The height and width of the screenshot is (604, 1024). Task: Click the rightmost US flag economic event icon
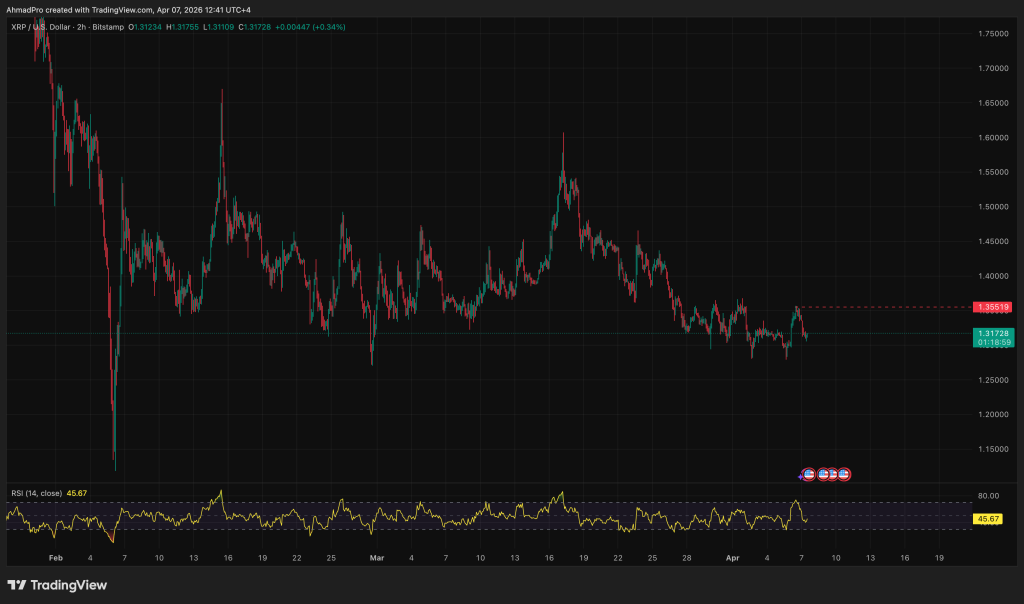click(844, 474)
